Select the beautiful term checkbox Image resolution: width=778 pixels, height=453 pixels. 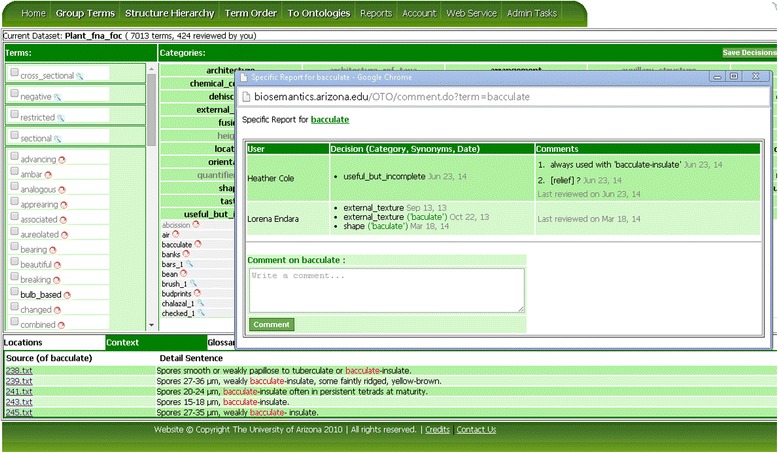click(x=14, y=263)
